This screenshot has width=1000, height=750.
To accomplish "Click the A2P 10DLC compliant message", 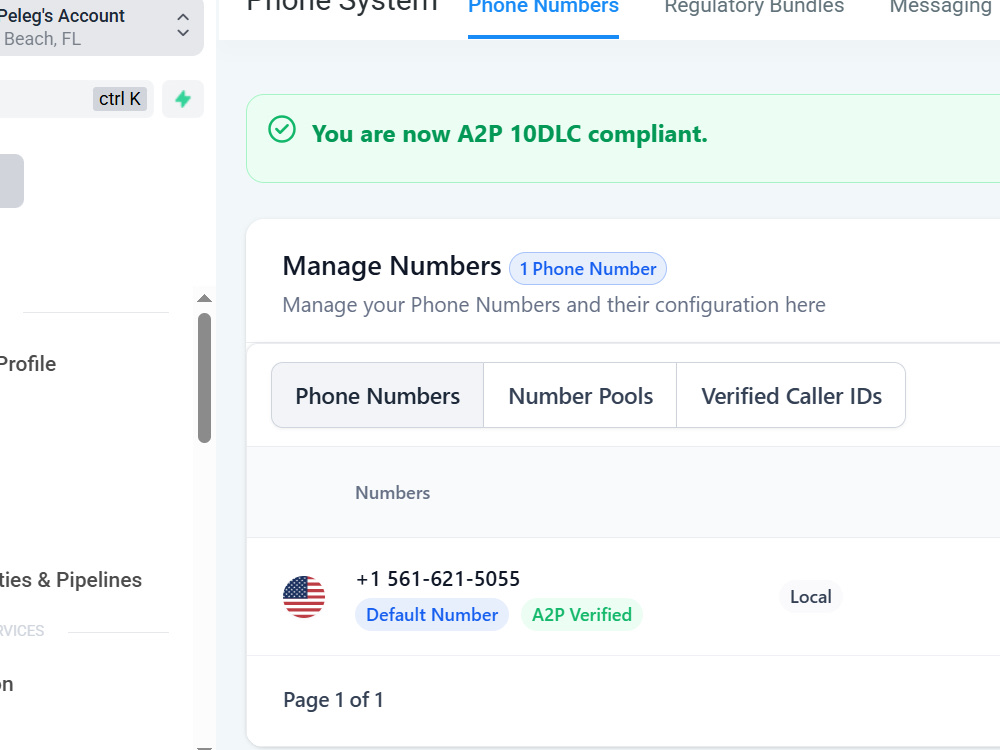I will (x=510, y=134).
